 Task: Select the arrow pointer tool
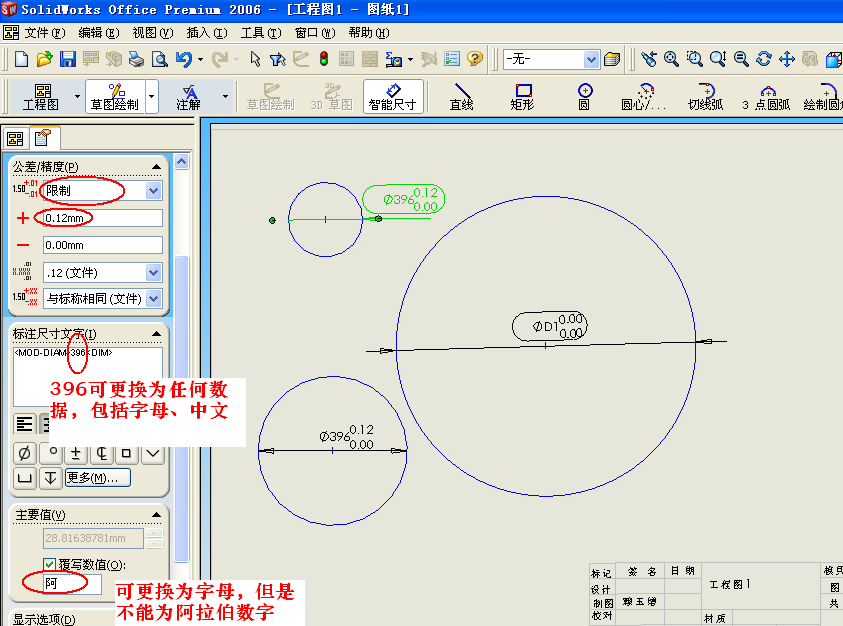[x=255, y=59]
